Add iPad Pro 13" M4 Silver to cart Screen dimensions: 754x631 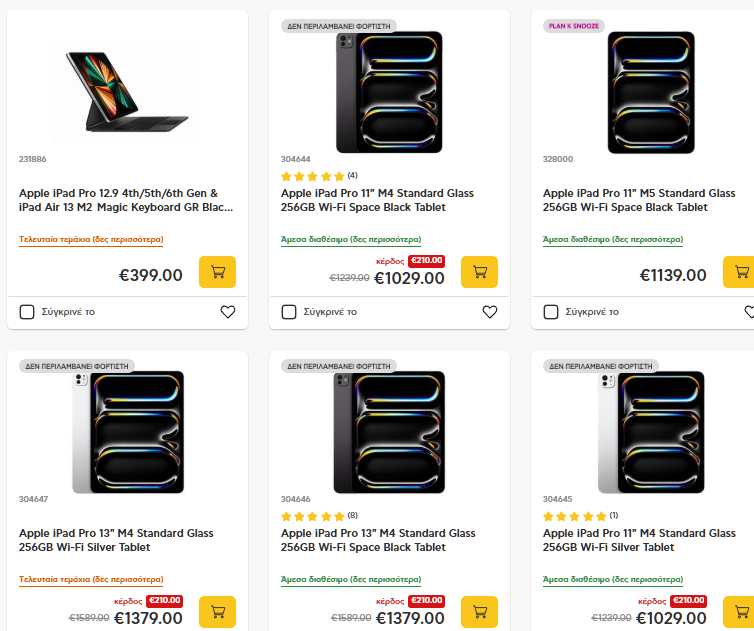pos(217,612)
